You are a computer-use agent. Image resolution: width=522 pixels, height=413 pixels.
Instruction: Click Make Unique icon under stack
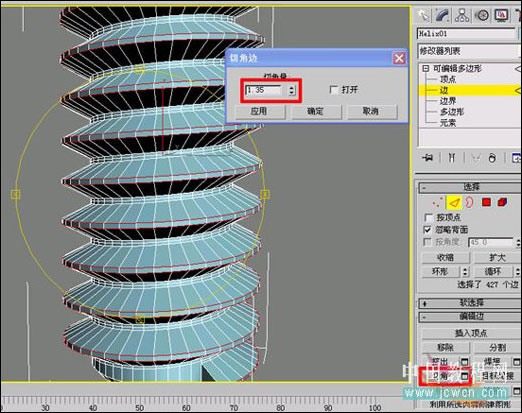point(475,158)
